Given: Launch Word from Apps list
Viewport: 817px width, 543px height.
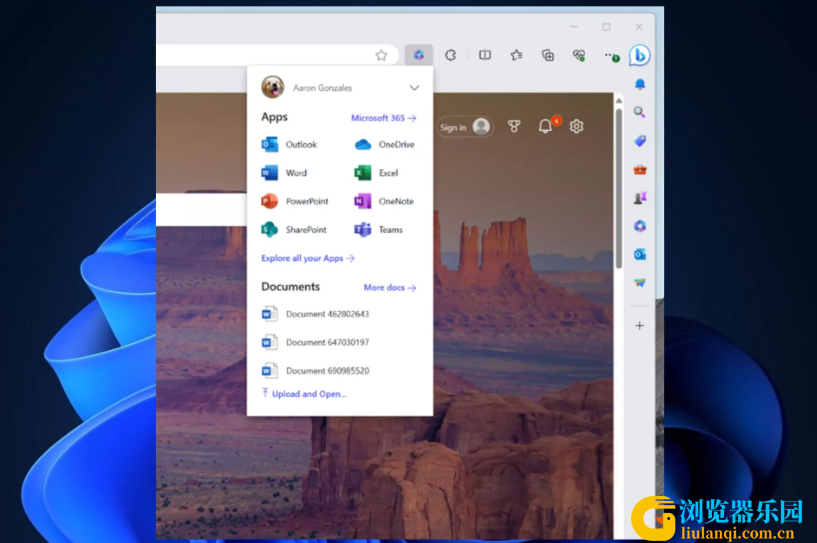Looking at the screenshot, I should [284, 172].
